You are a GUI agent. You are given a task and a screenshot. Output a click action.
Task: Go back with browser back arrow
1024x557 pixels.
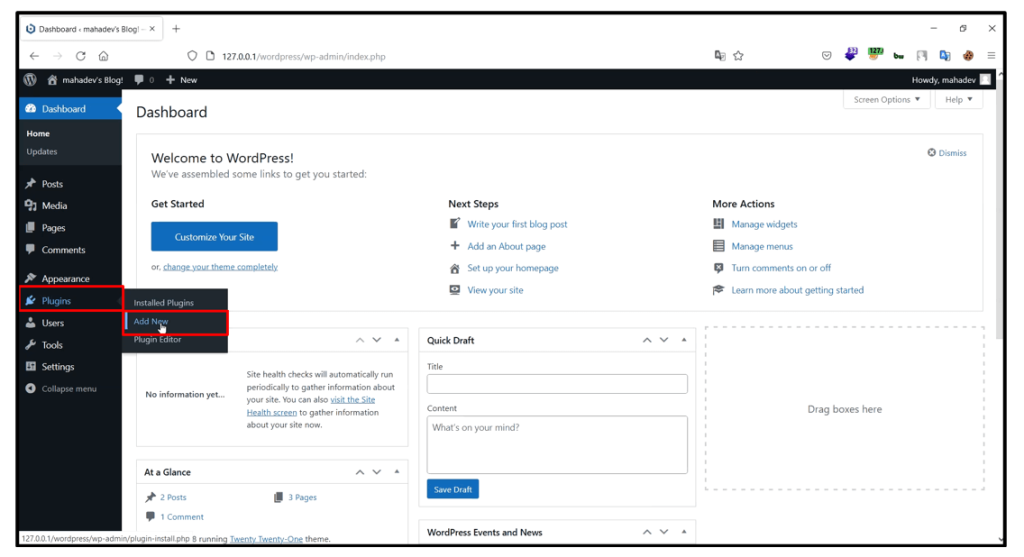[x=34, y=56]
